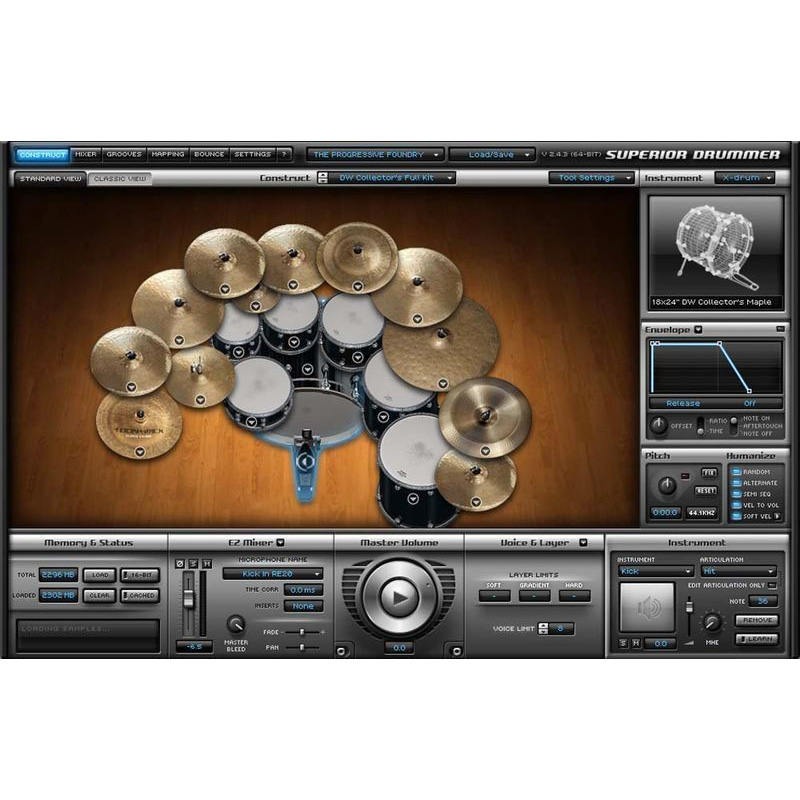The width and height of the screenshot is (800, 800).
Task: Adjust the Master Bleed knob
Action: click(x=236, y=624)
